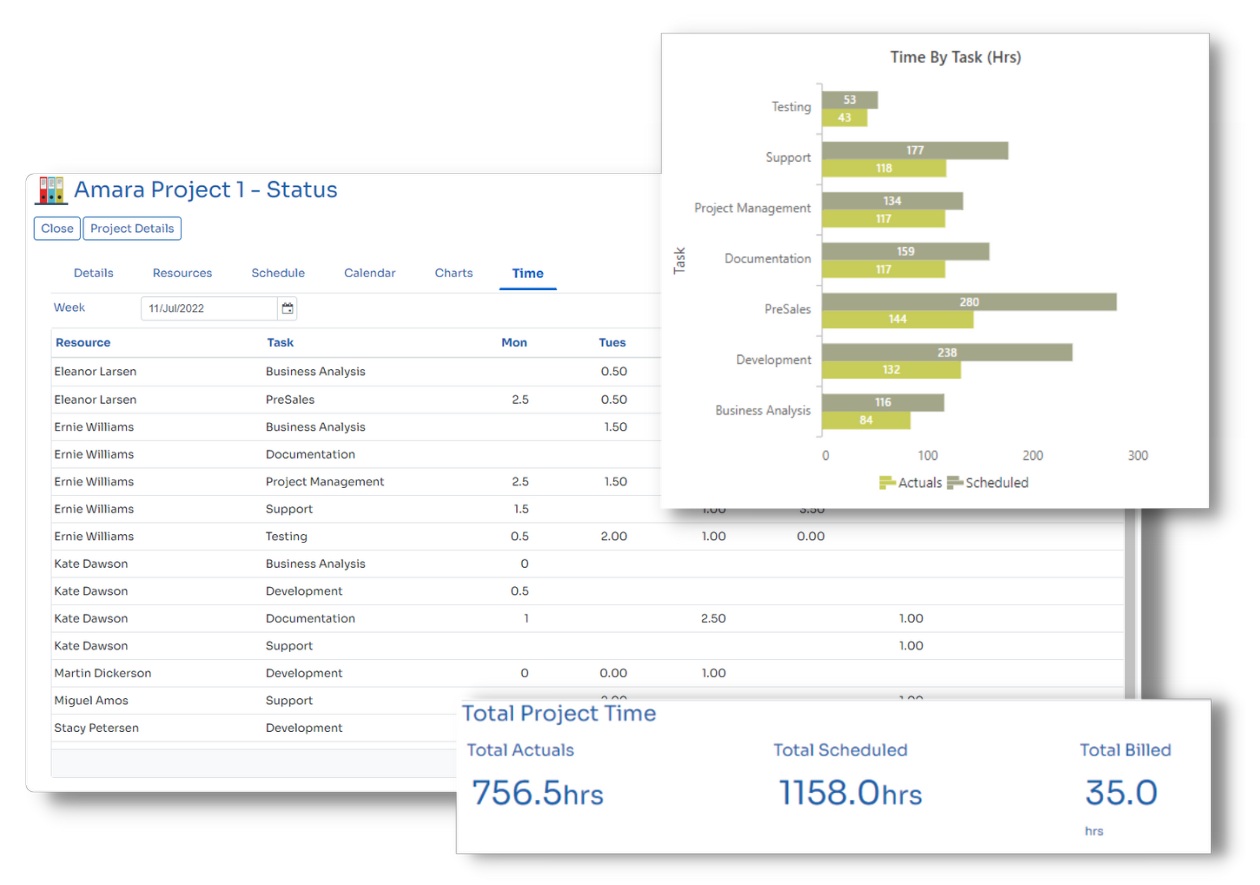Click the Close button
This screenshot has height=885, width=1260.
[57, 228]
